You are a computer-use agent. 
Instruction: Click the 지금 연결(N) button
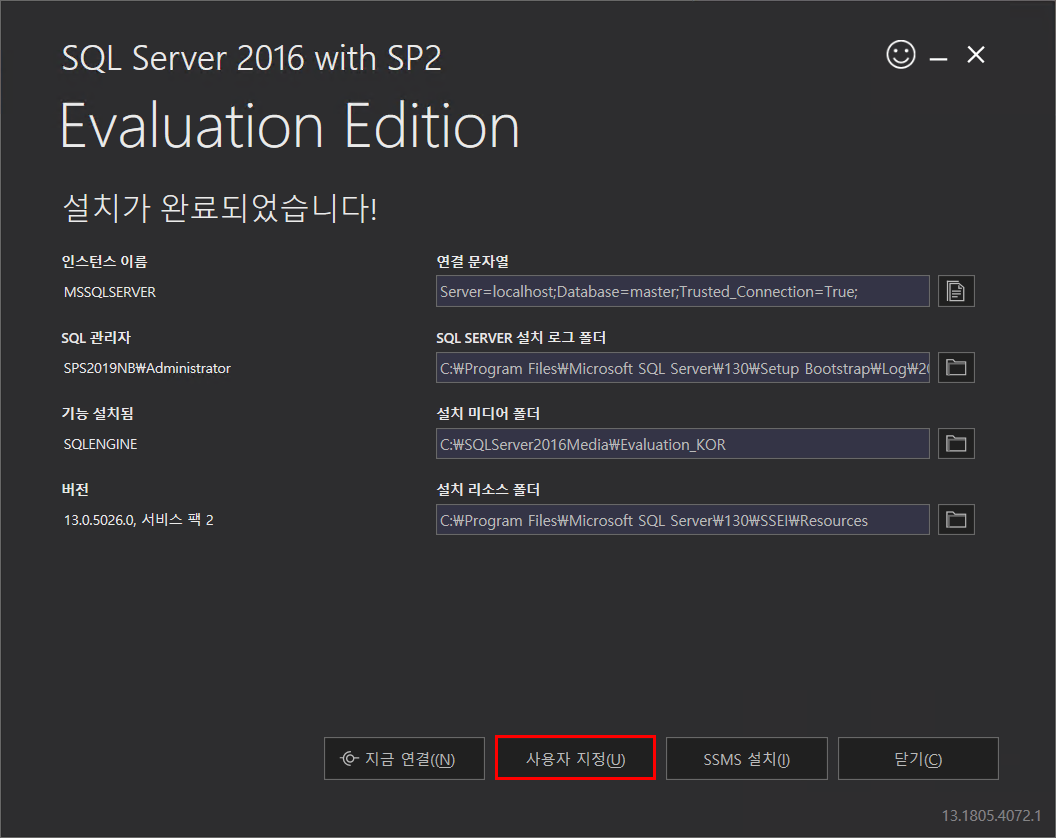(x=404, y=759)
